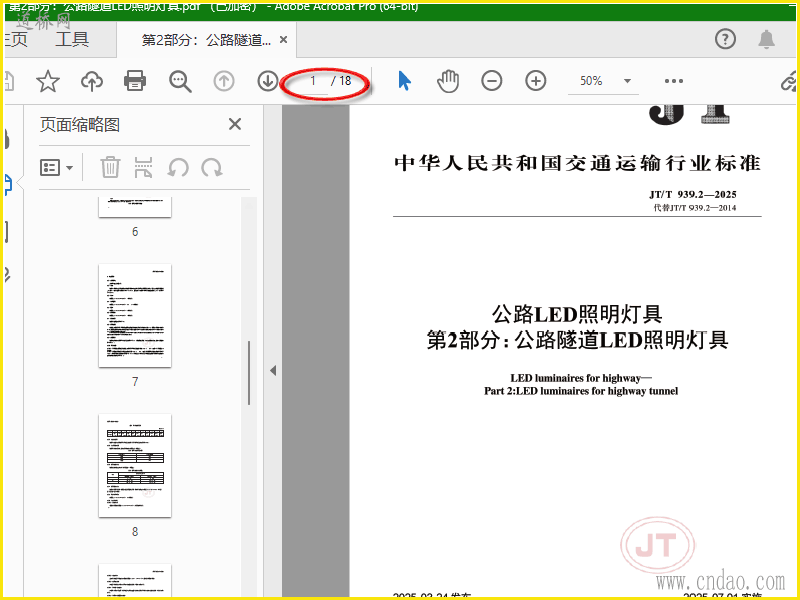Open the more tools ellipsis menu
800x600 pixels.
tap(673, 81)
